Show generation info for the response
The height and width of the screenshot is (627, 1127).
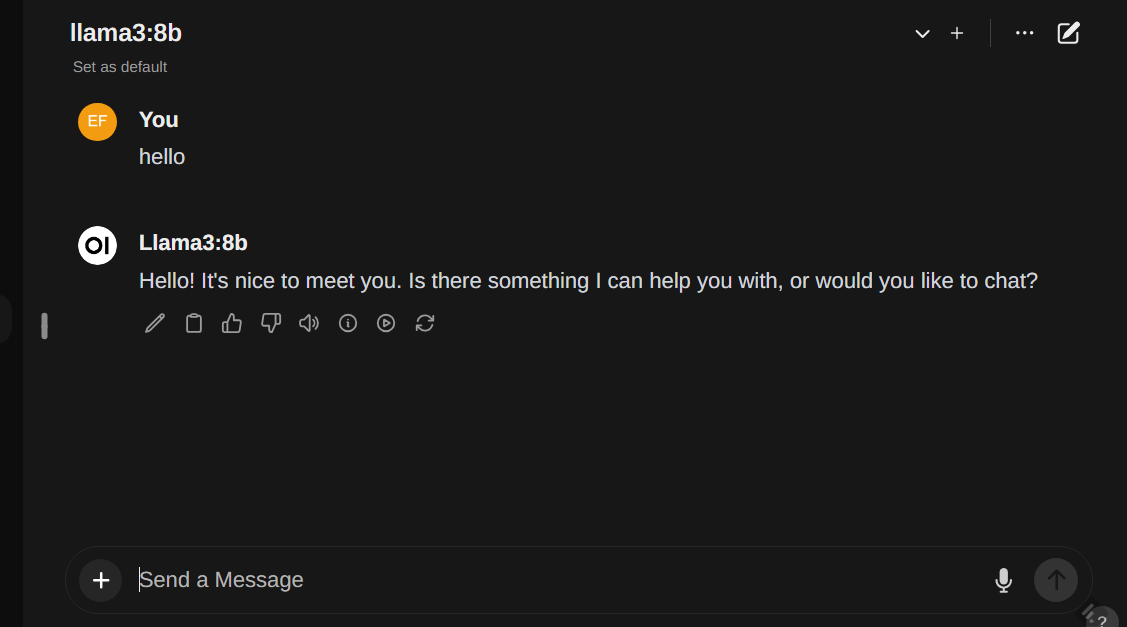point(348,323)
